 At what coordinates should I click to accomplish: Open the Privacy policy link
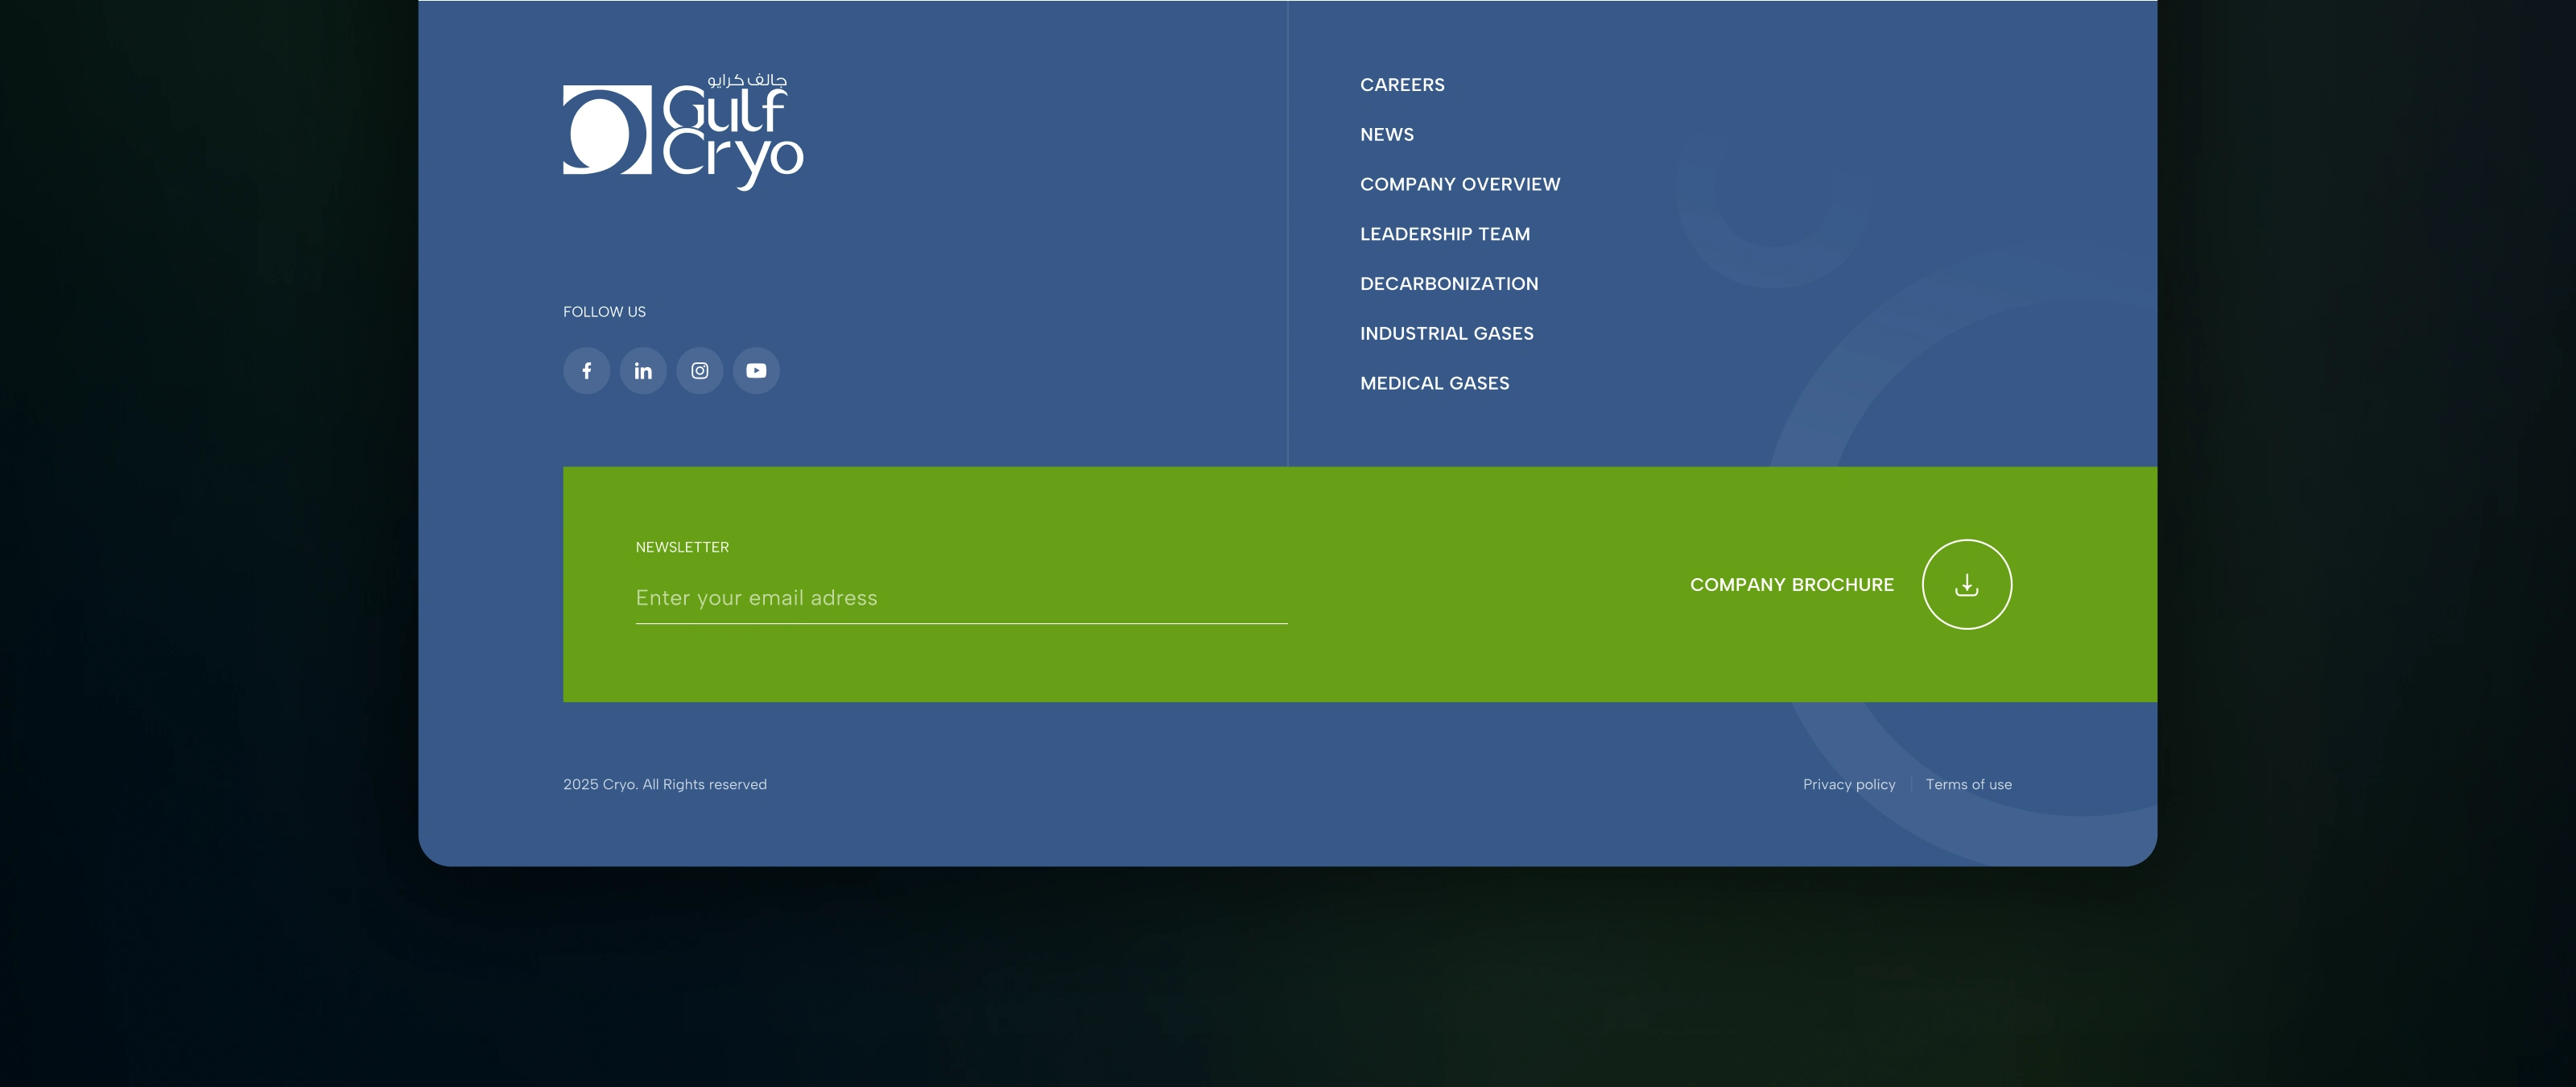pos(1848,784)
